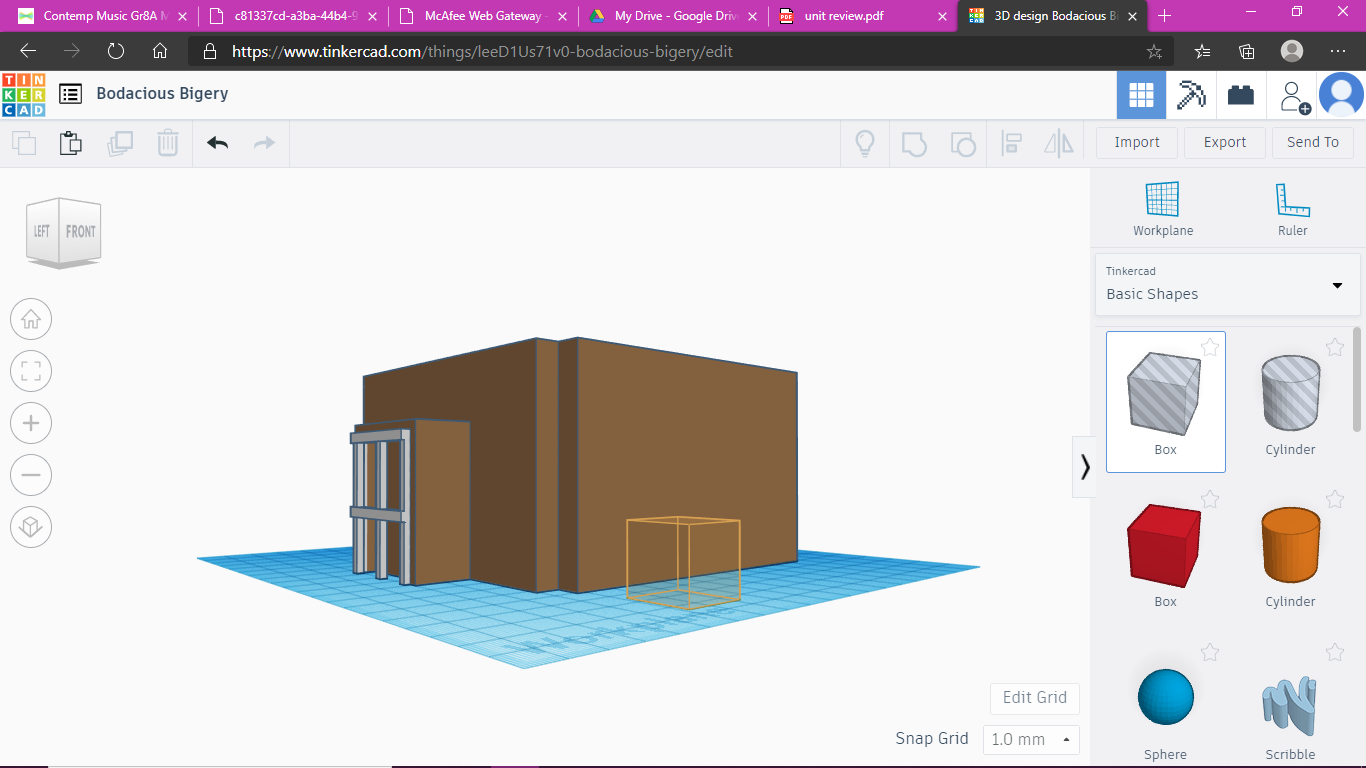
Task: Favorite the hole Box with star
Action: click(x=1210, y=348)
